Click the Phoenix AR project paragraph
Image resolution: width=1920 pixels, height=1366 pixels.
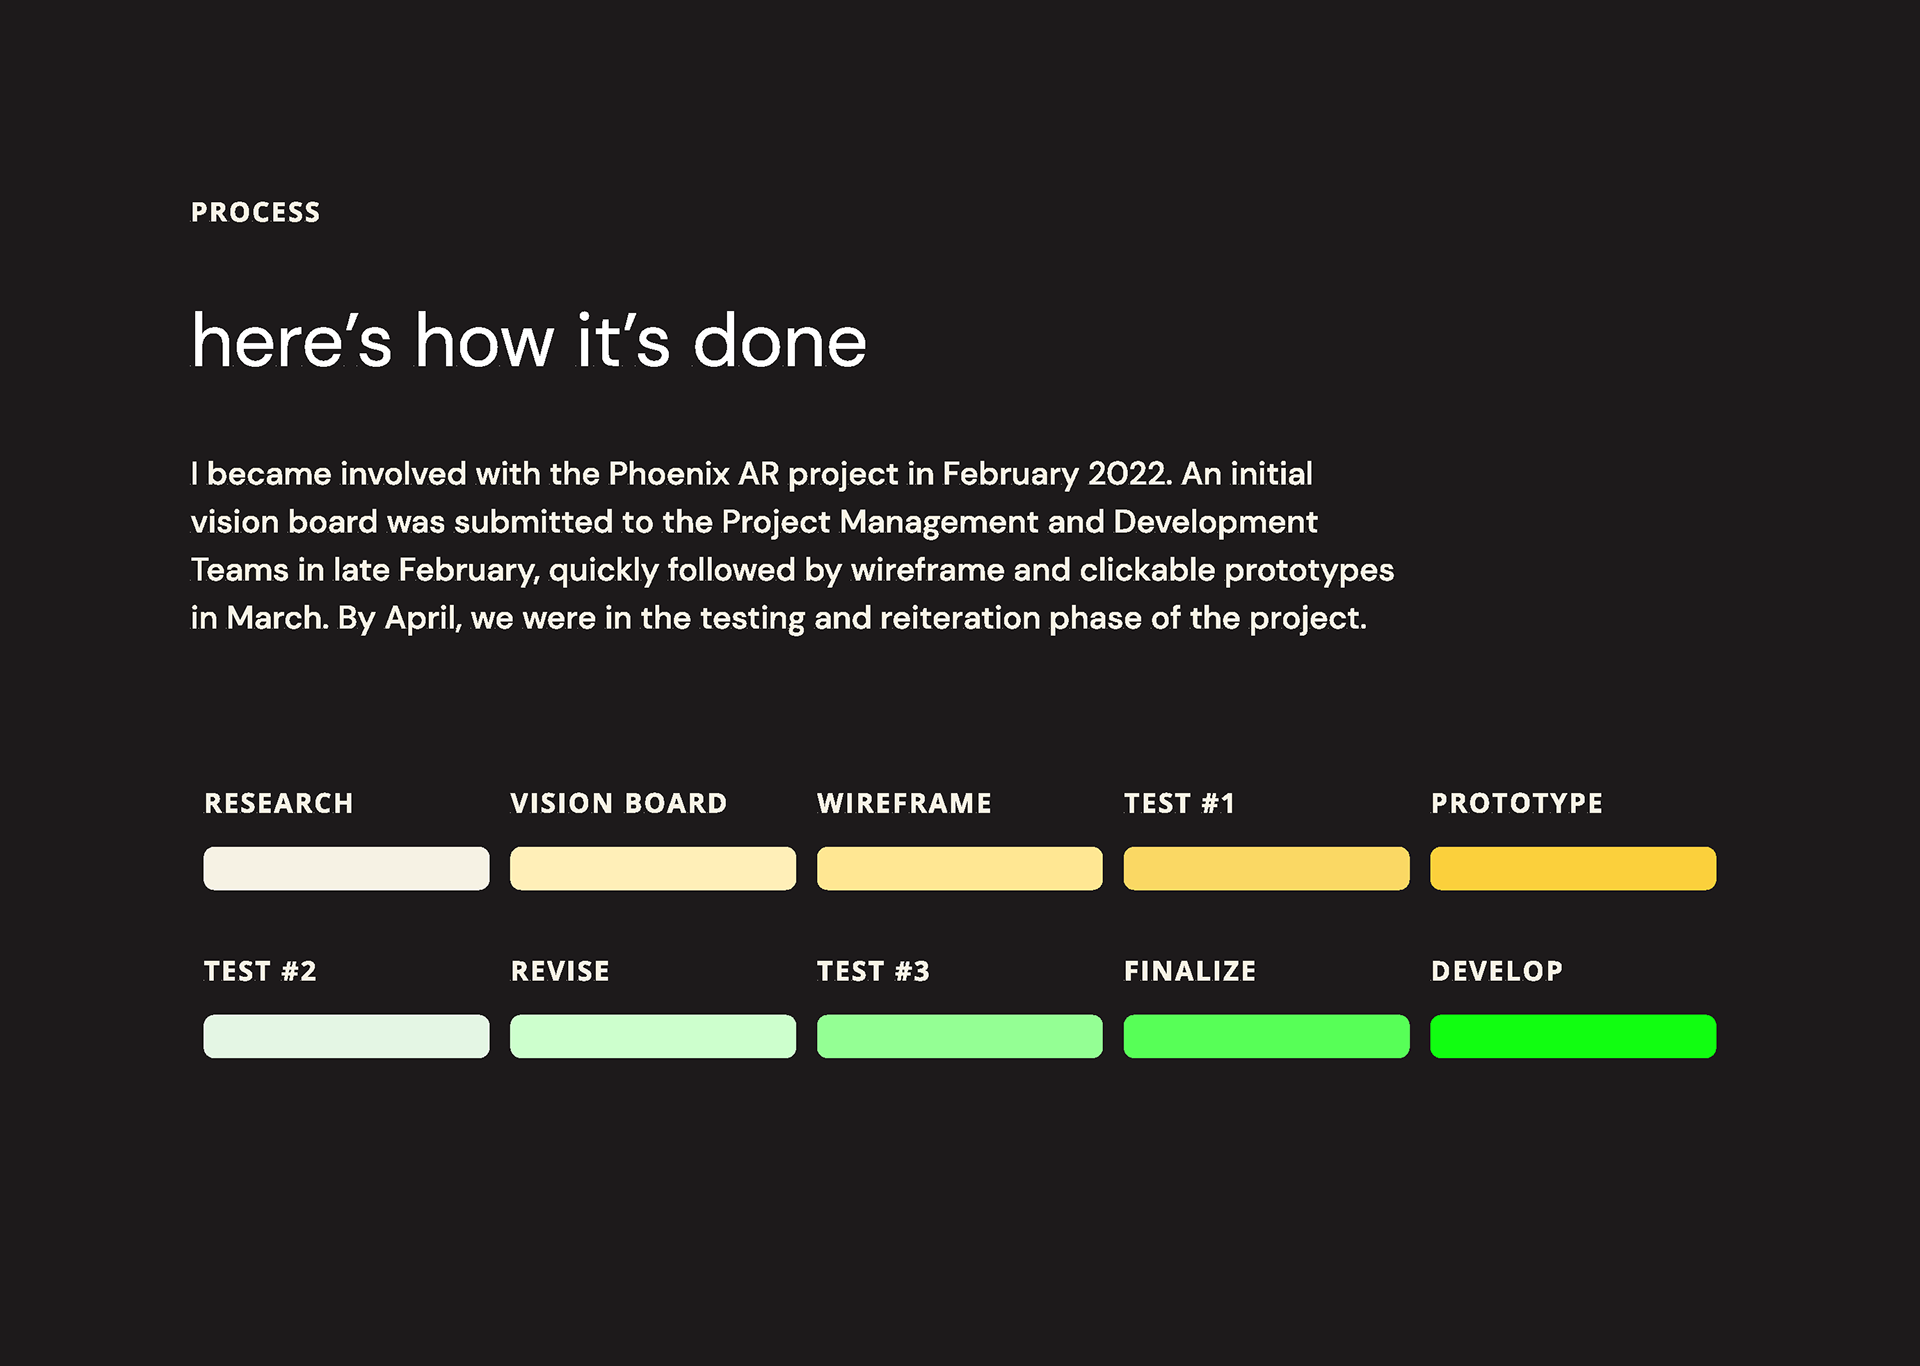792,546
